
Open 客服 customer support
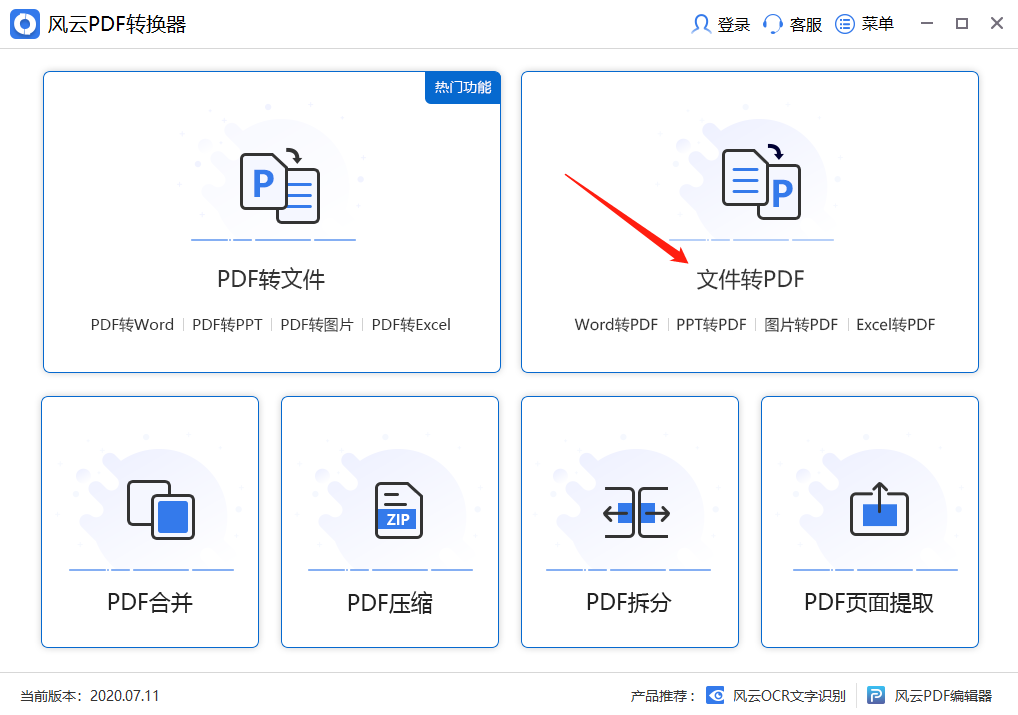point(806,25)
